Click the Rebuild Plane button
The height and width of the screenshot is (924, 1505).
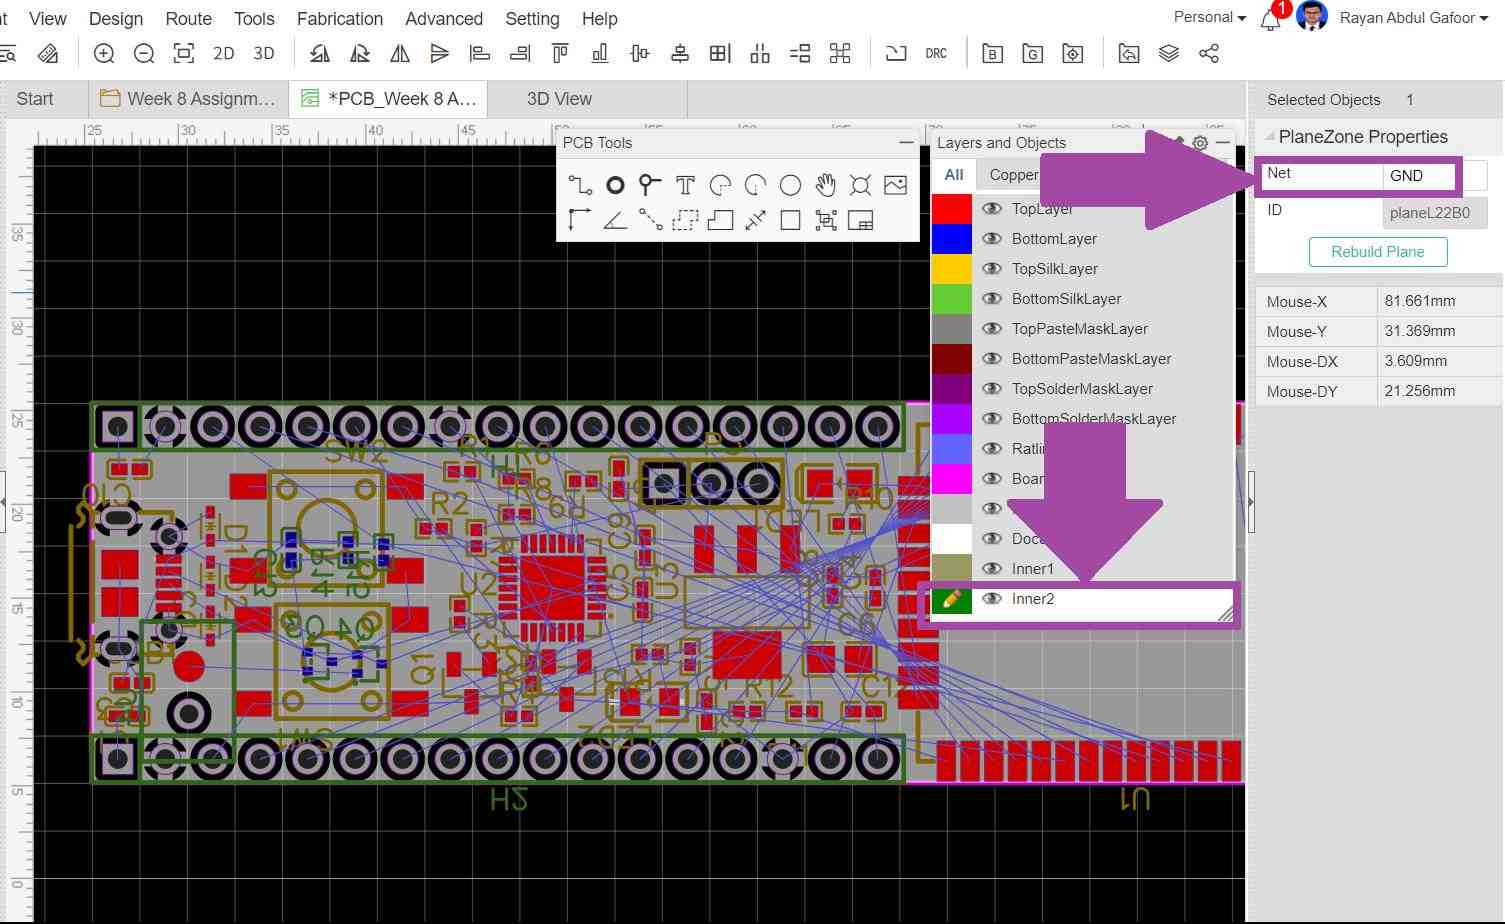tap(1377, 252)
